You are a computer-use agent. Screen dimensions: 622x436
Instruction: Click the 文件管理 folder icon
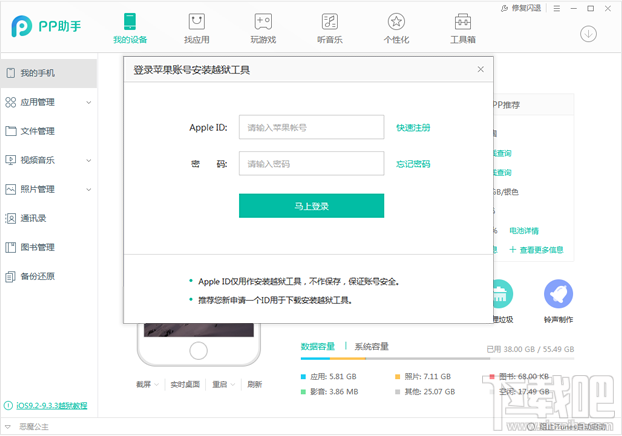(x=11, y=131)
